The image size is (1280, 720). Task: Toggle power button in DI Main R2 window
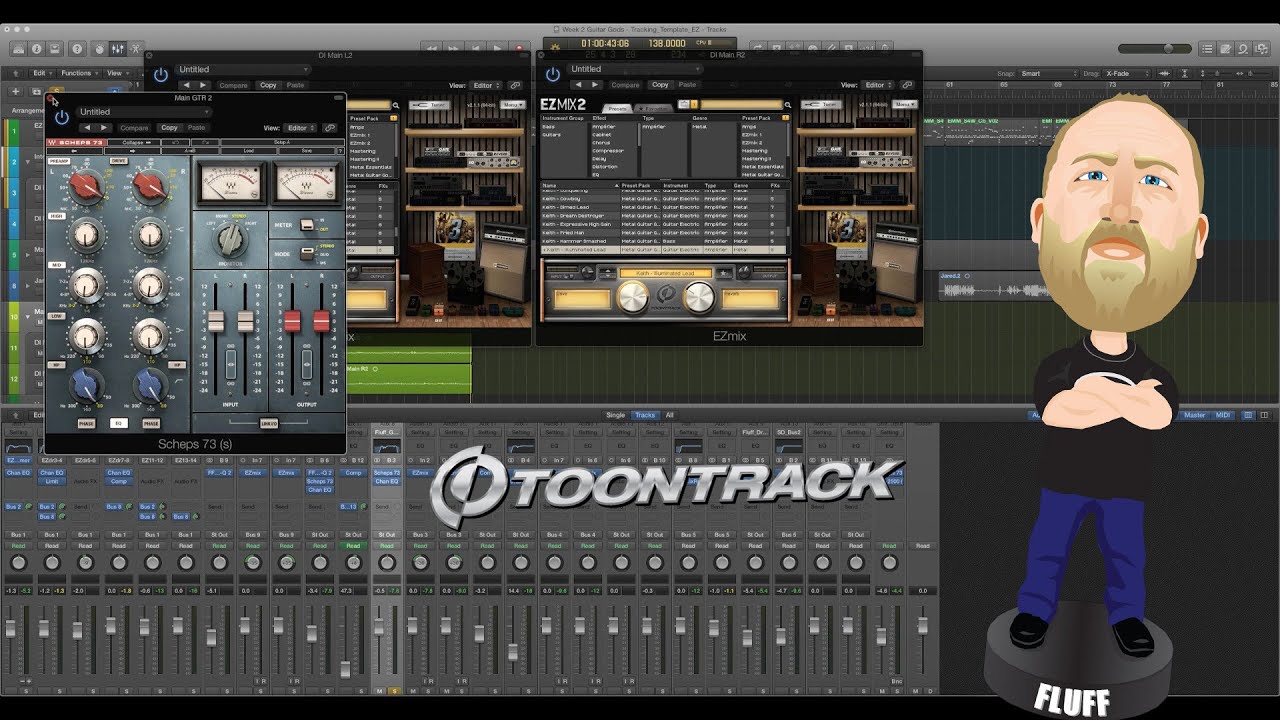[x=553, y=75]
